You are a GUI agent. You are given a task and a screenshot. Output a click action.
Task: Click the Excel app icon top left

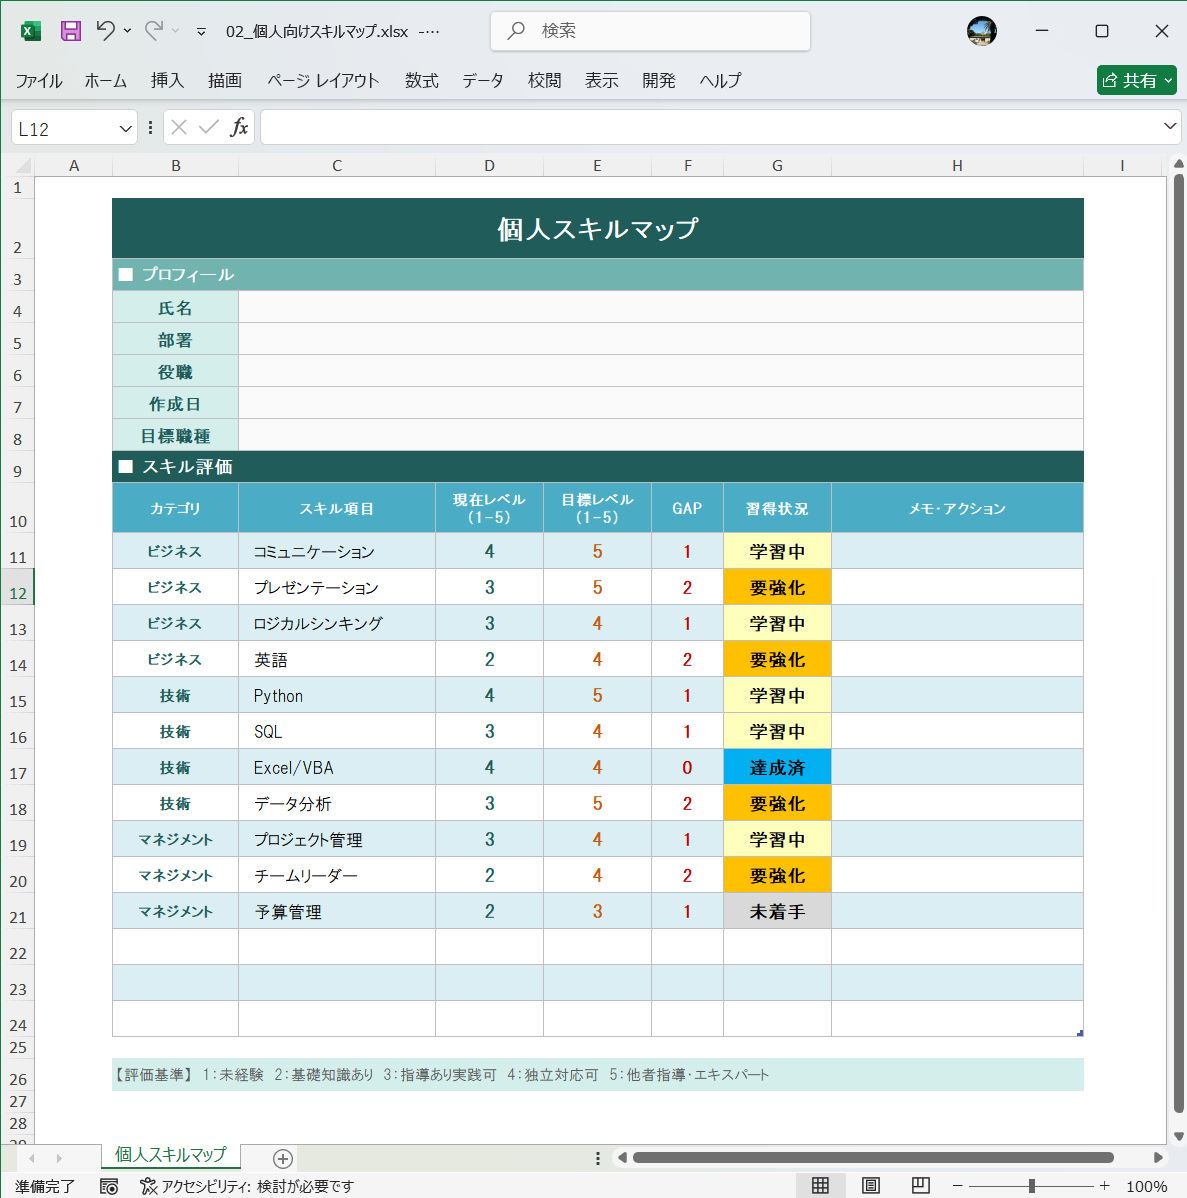(30, 31)
